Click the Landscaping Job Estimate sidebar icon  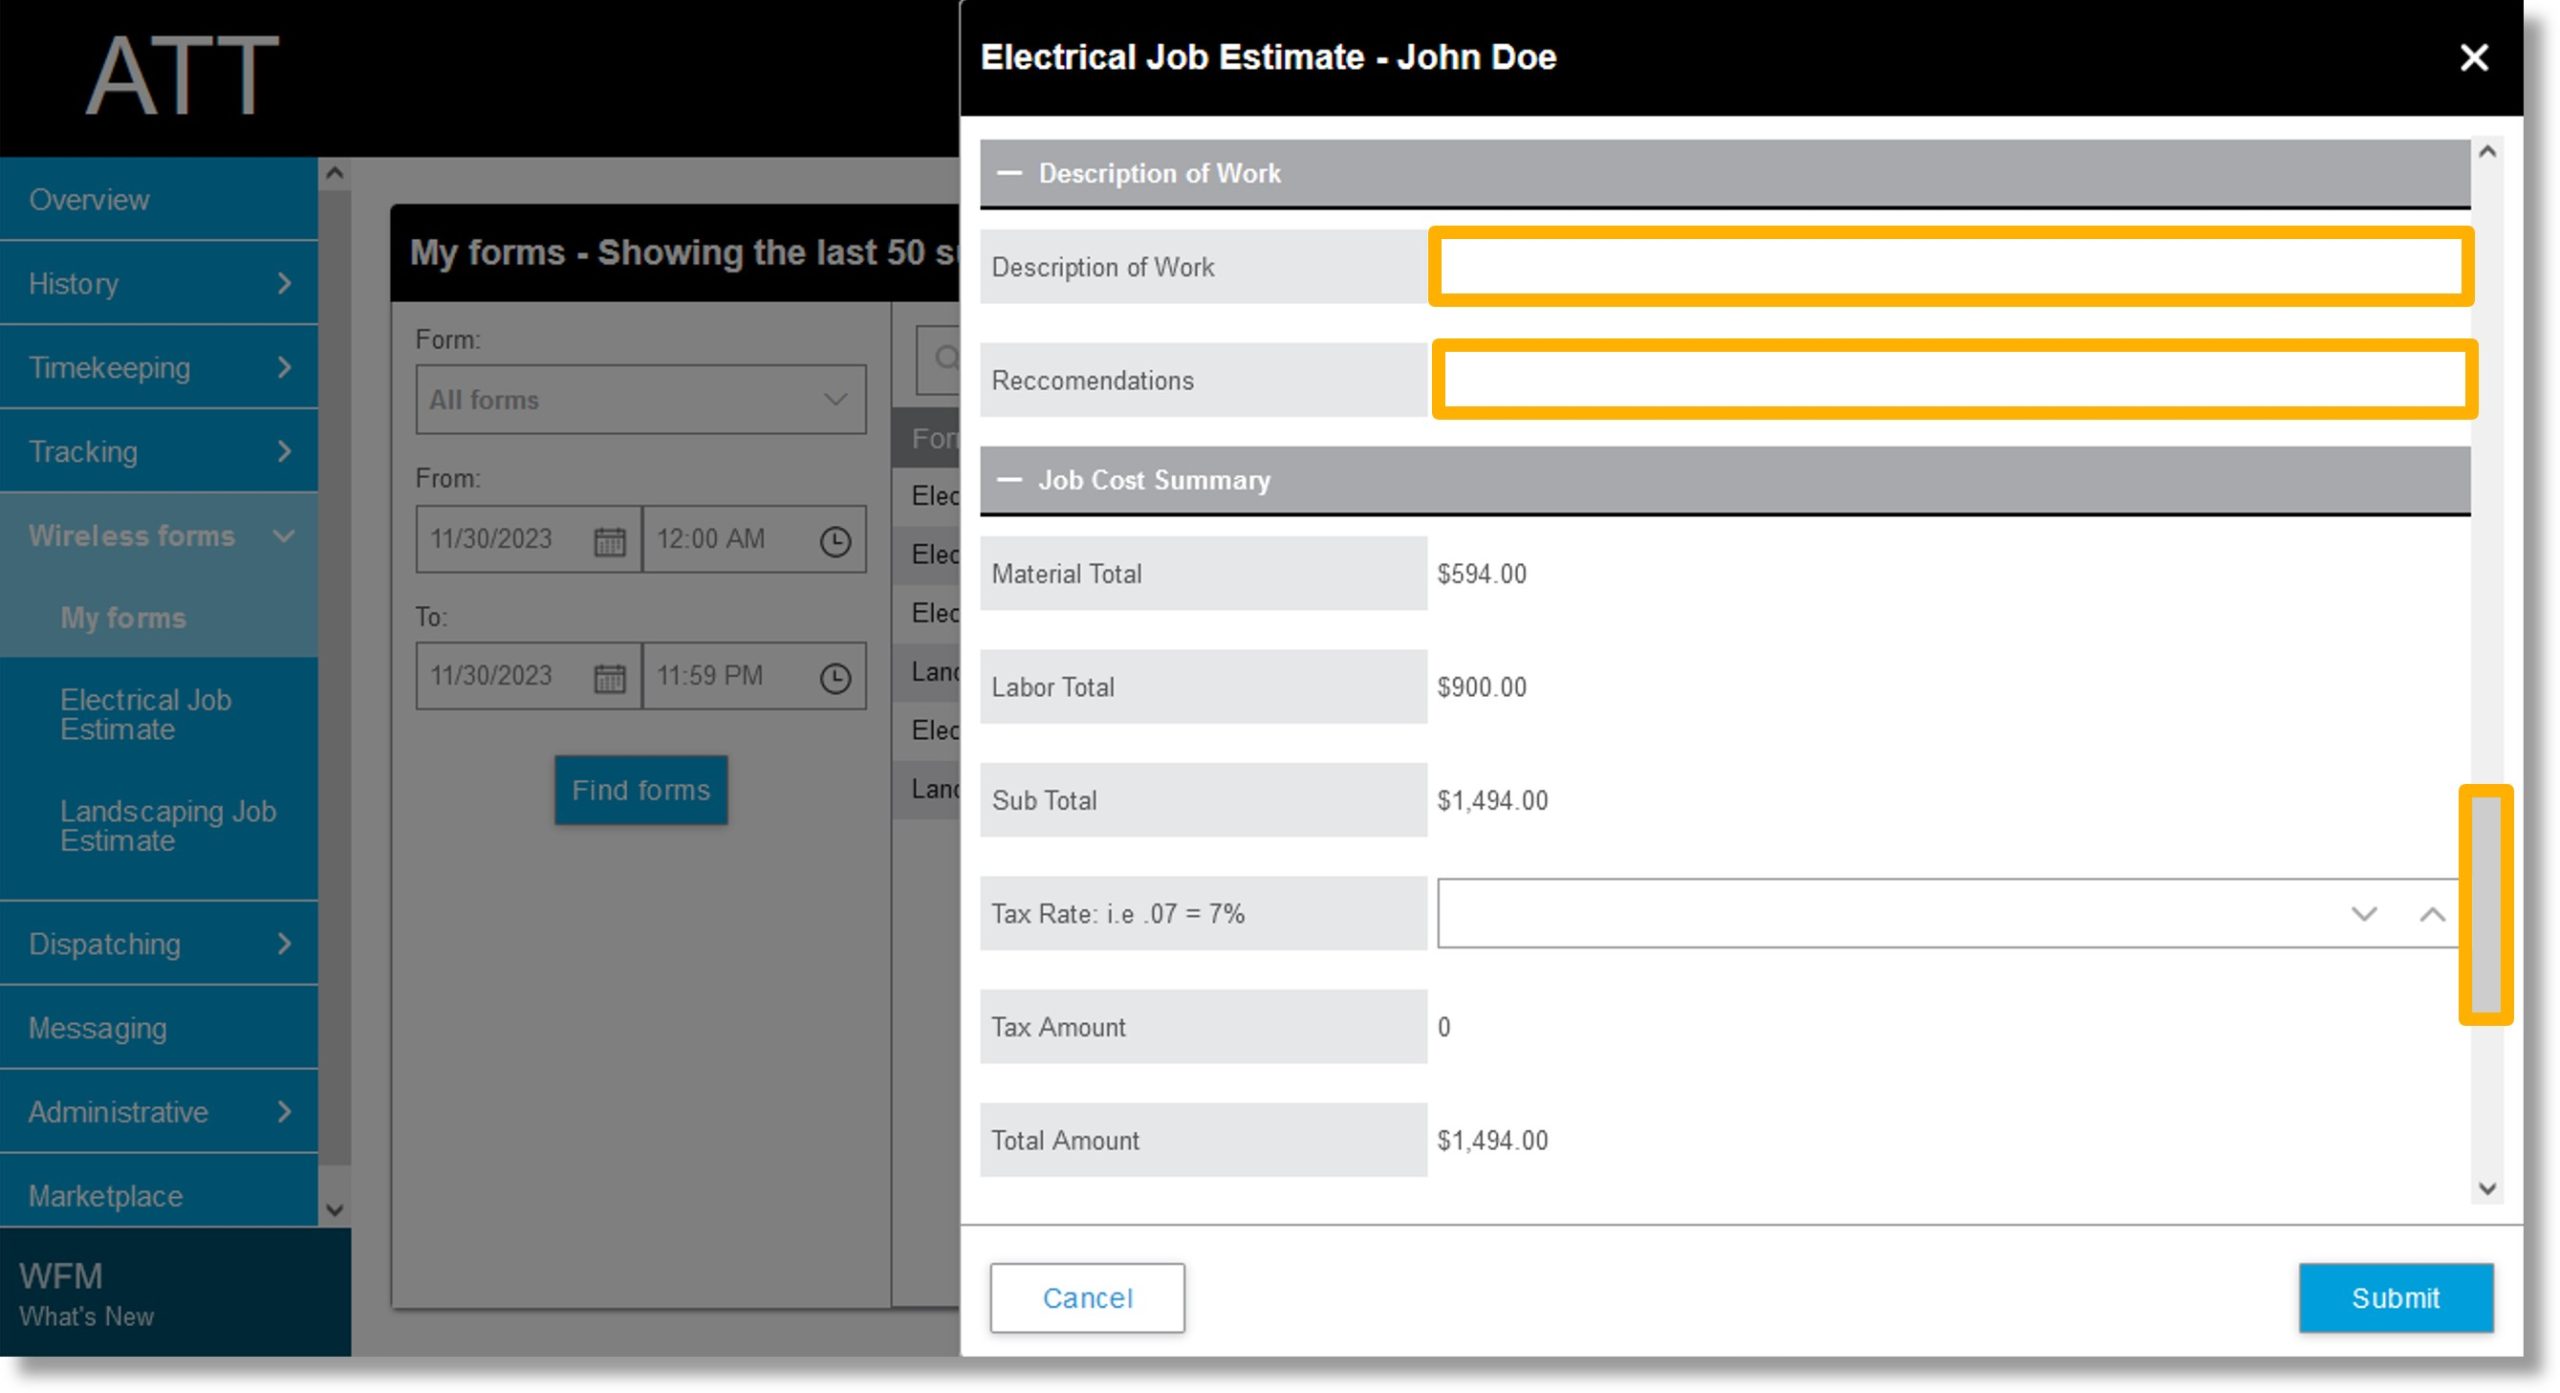[166, 827]
